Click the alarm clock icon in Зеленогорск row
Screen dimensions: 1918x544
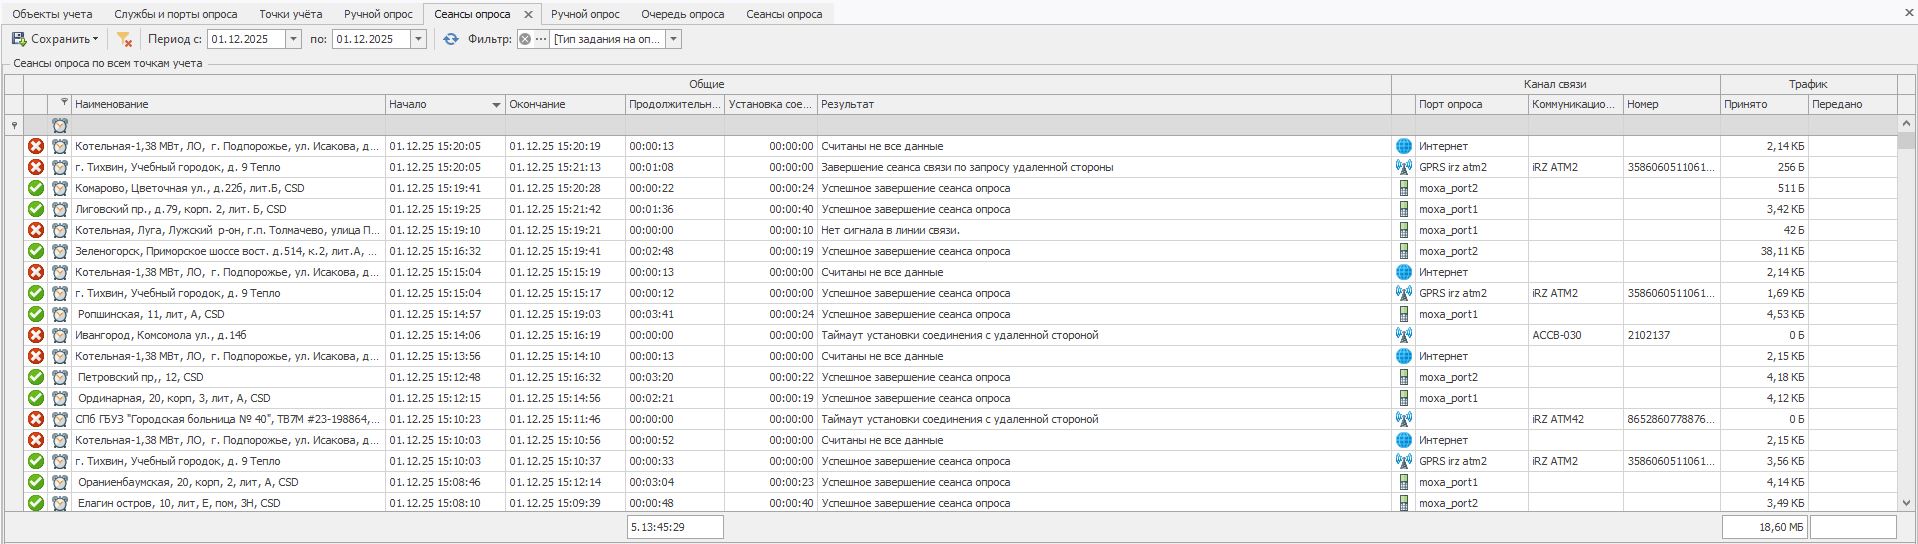click(60, 251)
